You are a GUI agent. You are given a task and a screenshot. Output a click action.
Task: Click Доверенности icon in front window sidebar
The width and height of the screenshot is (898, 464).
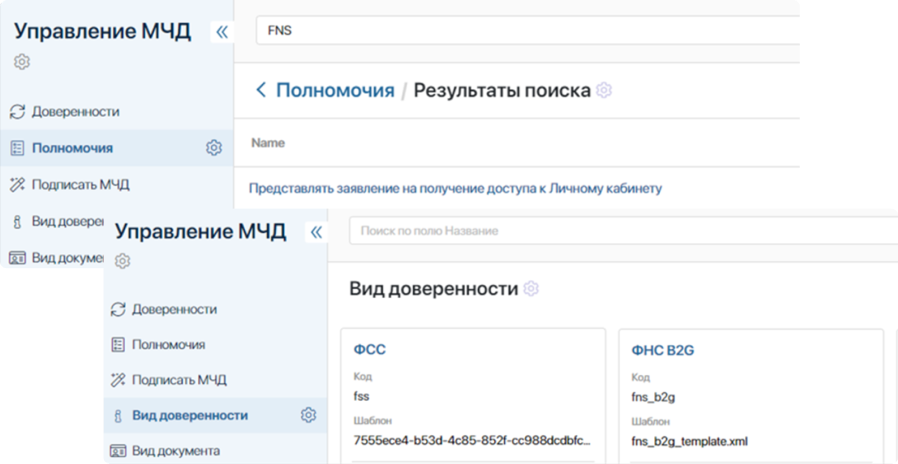118,310
